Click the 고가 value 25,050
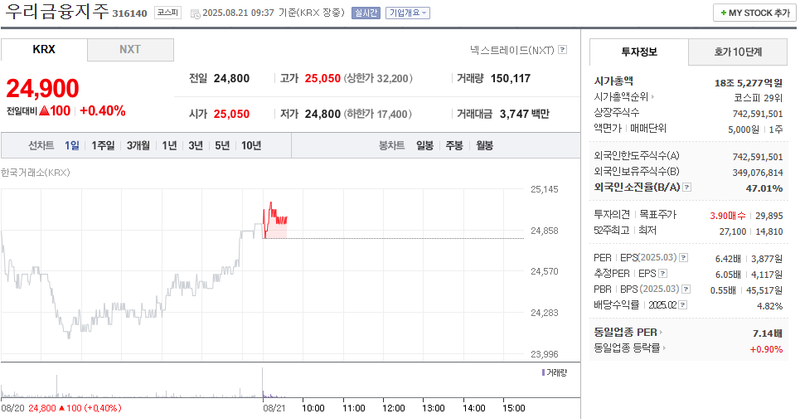The image size is (800, 419). pos(322,79)
